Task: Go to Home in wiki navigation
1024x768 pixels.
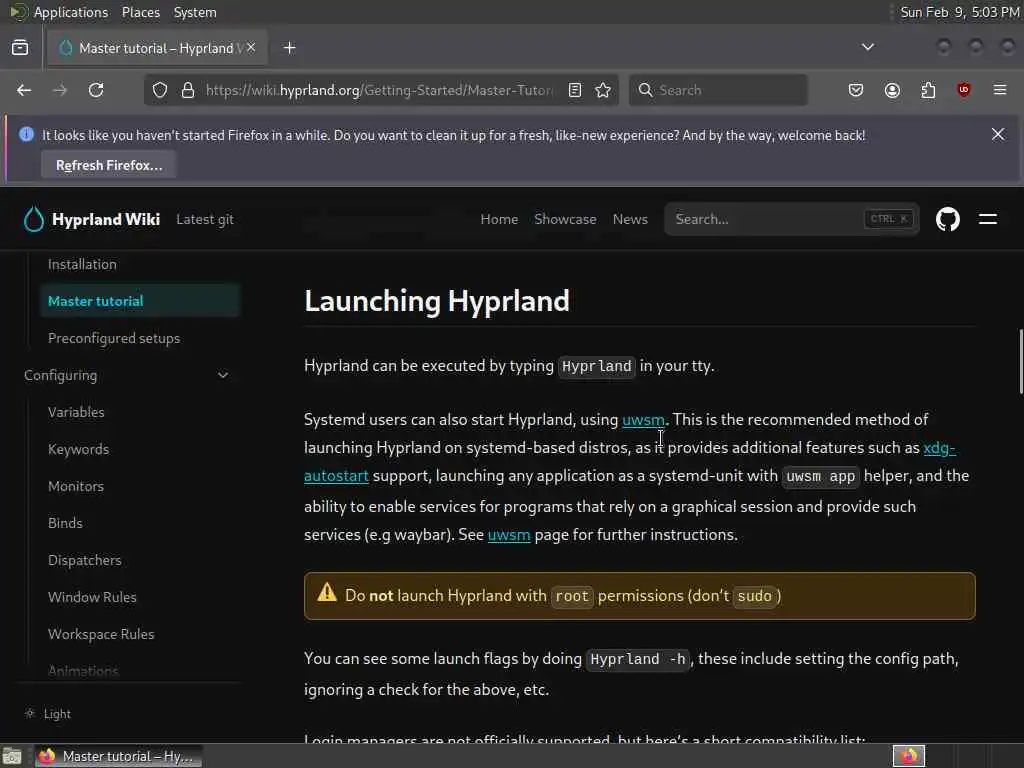Action: pyautogui.click(x=499, y=219)
